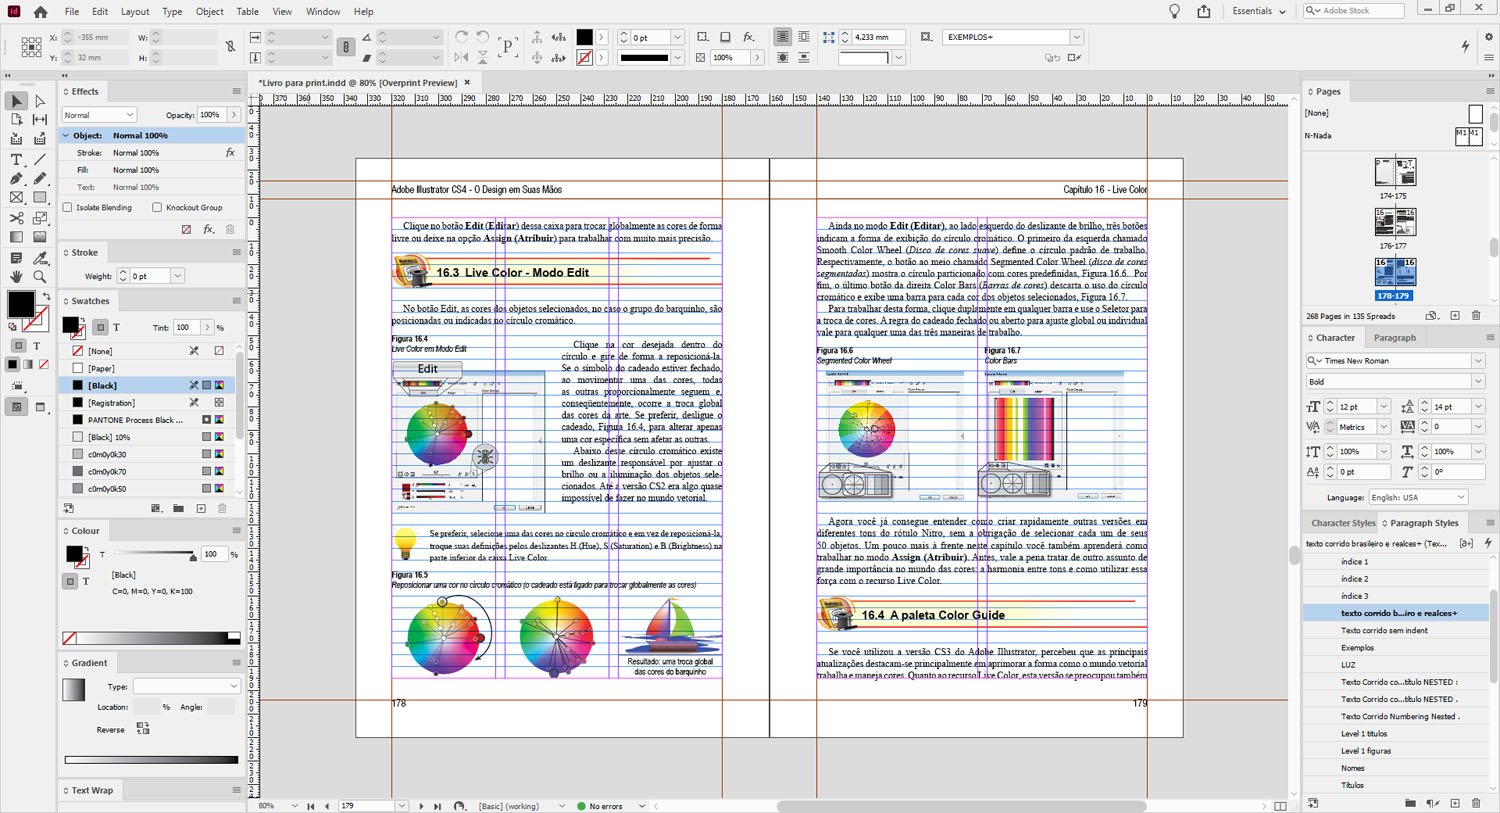
Task: Select the Hand tool
Action: point(16,276)
